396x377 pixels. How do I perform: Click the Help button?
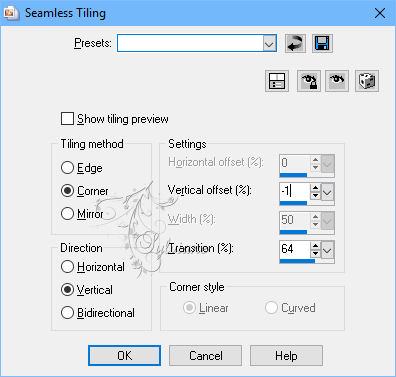286,356
